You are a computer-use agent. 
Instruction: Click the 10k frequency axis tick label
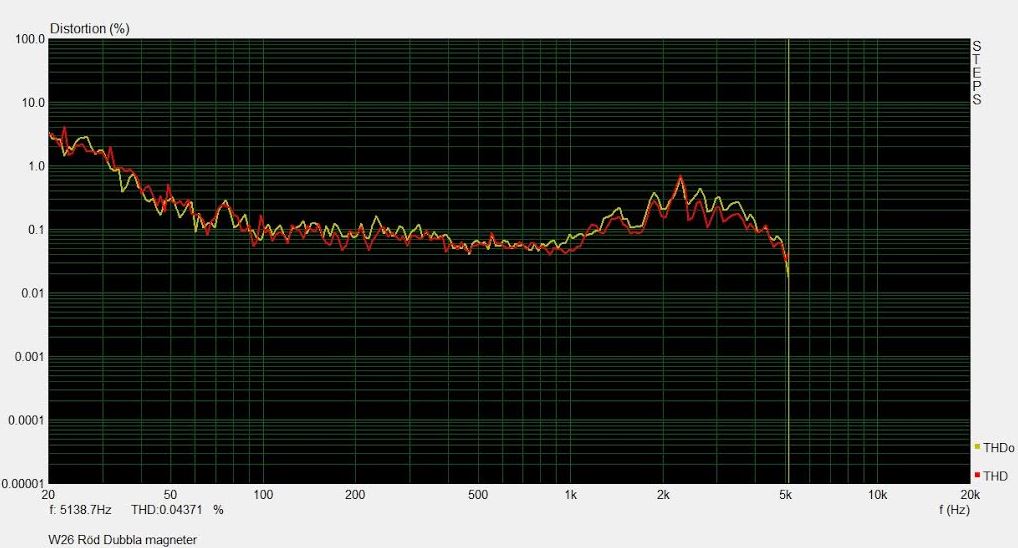point(877,495)
